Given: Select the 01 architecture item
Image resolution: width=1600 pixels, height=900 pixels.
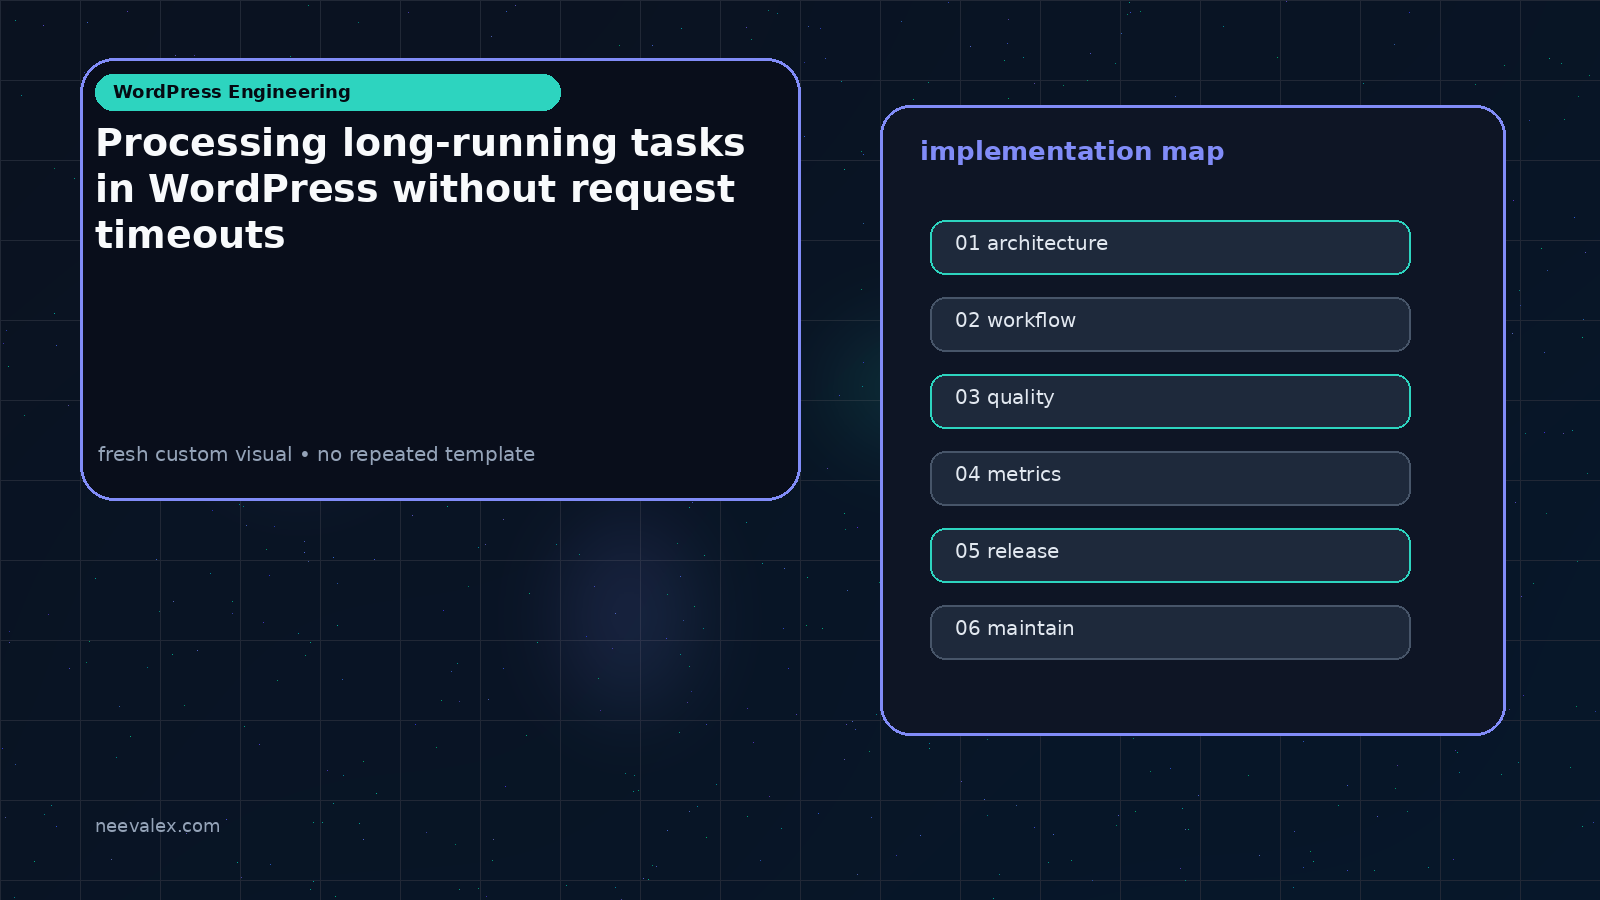Looking at the screenshot, I should click(x=1170, y=247).
